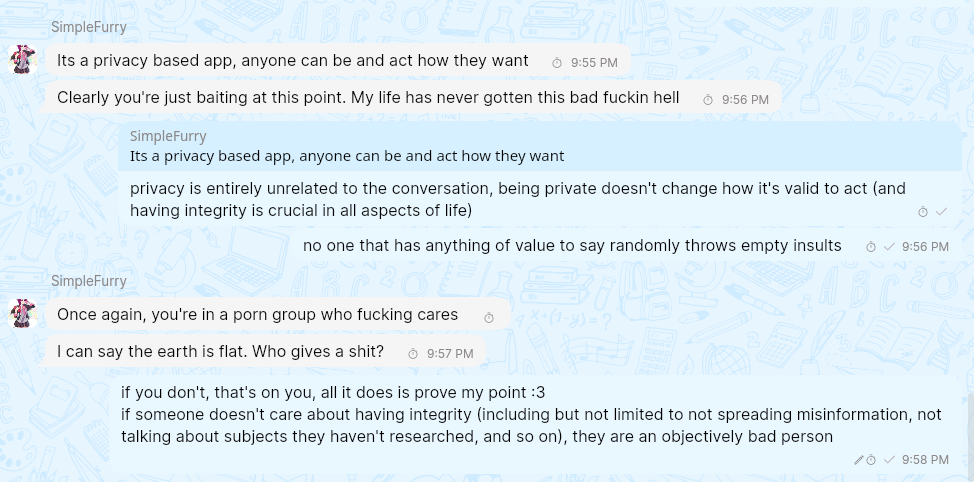Click the sent checkmark next to 9:58 PM
This screenshot has width=974, height=482.
coord(889,460)
